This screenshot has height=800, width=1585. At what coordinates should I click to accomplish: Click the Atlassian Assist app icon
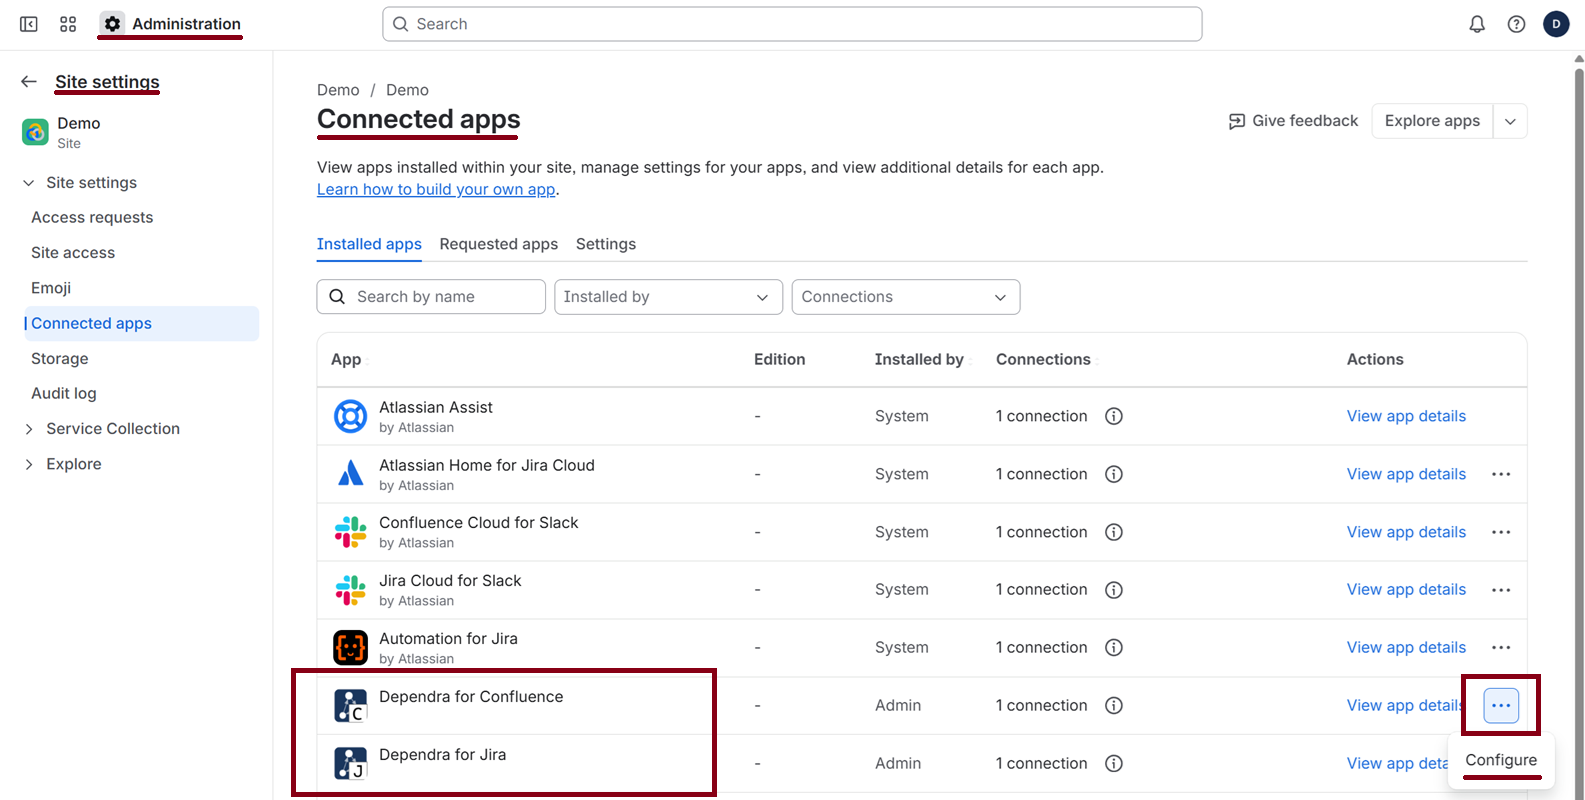pyautogui.click(x=350, y=416)
